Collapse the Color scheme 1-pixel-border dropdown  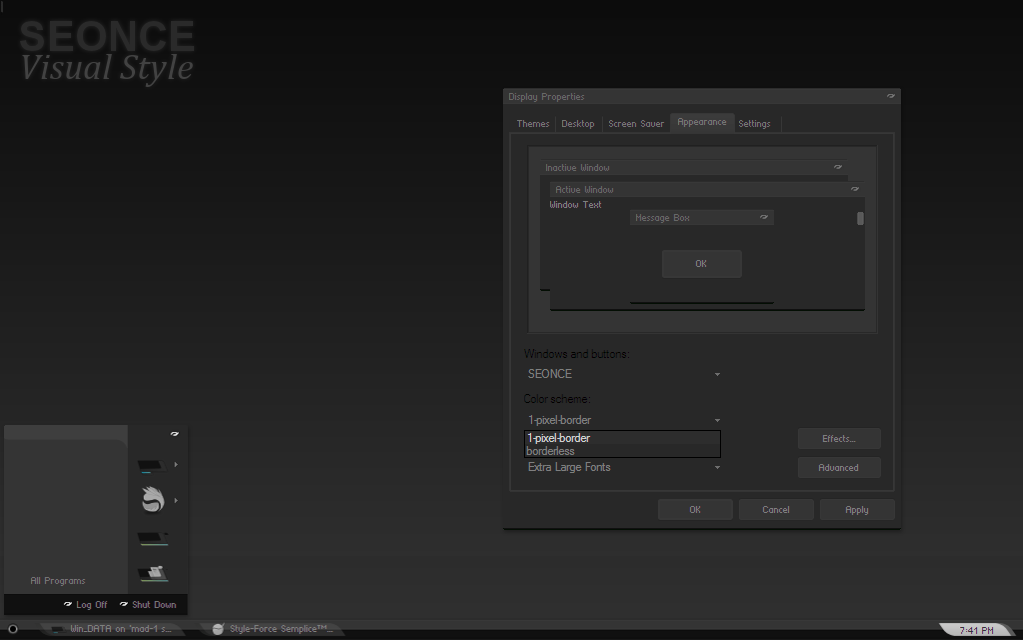(622, 420)
